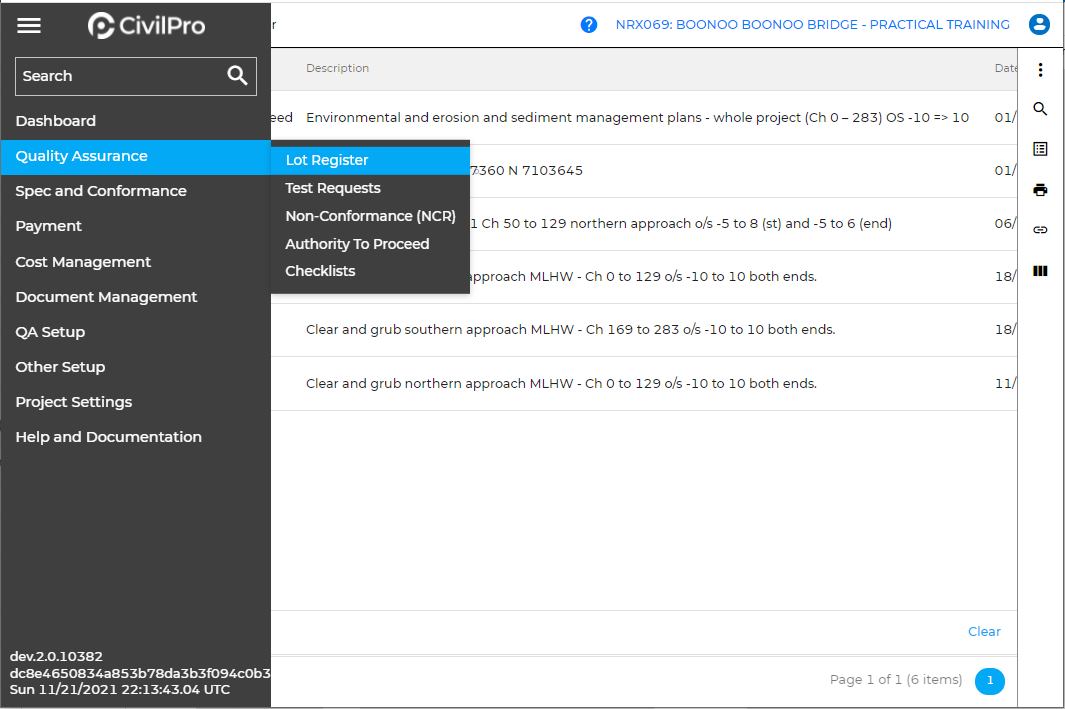This screenshot has width=1065, height=709.
Task: Click the right toolbar search icon
Action: [1040, 109]
